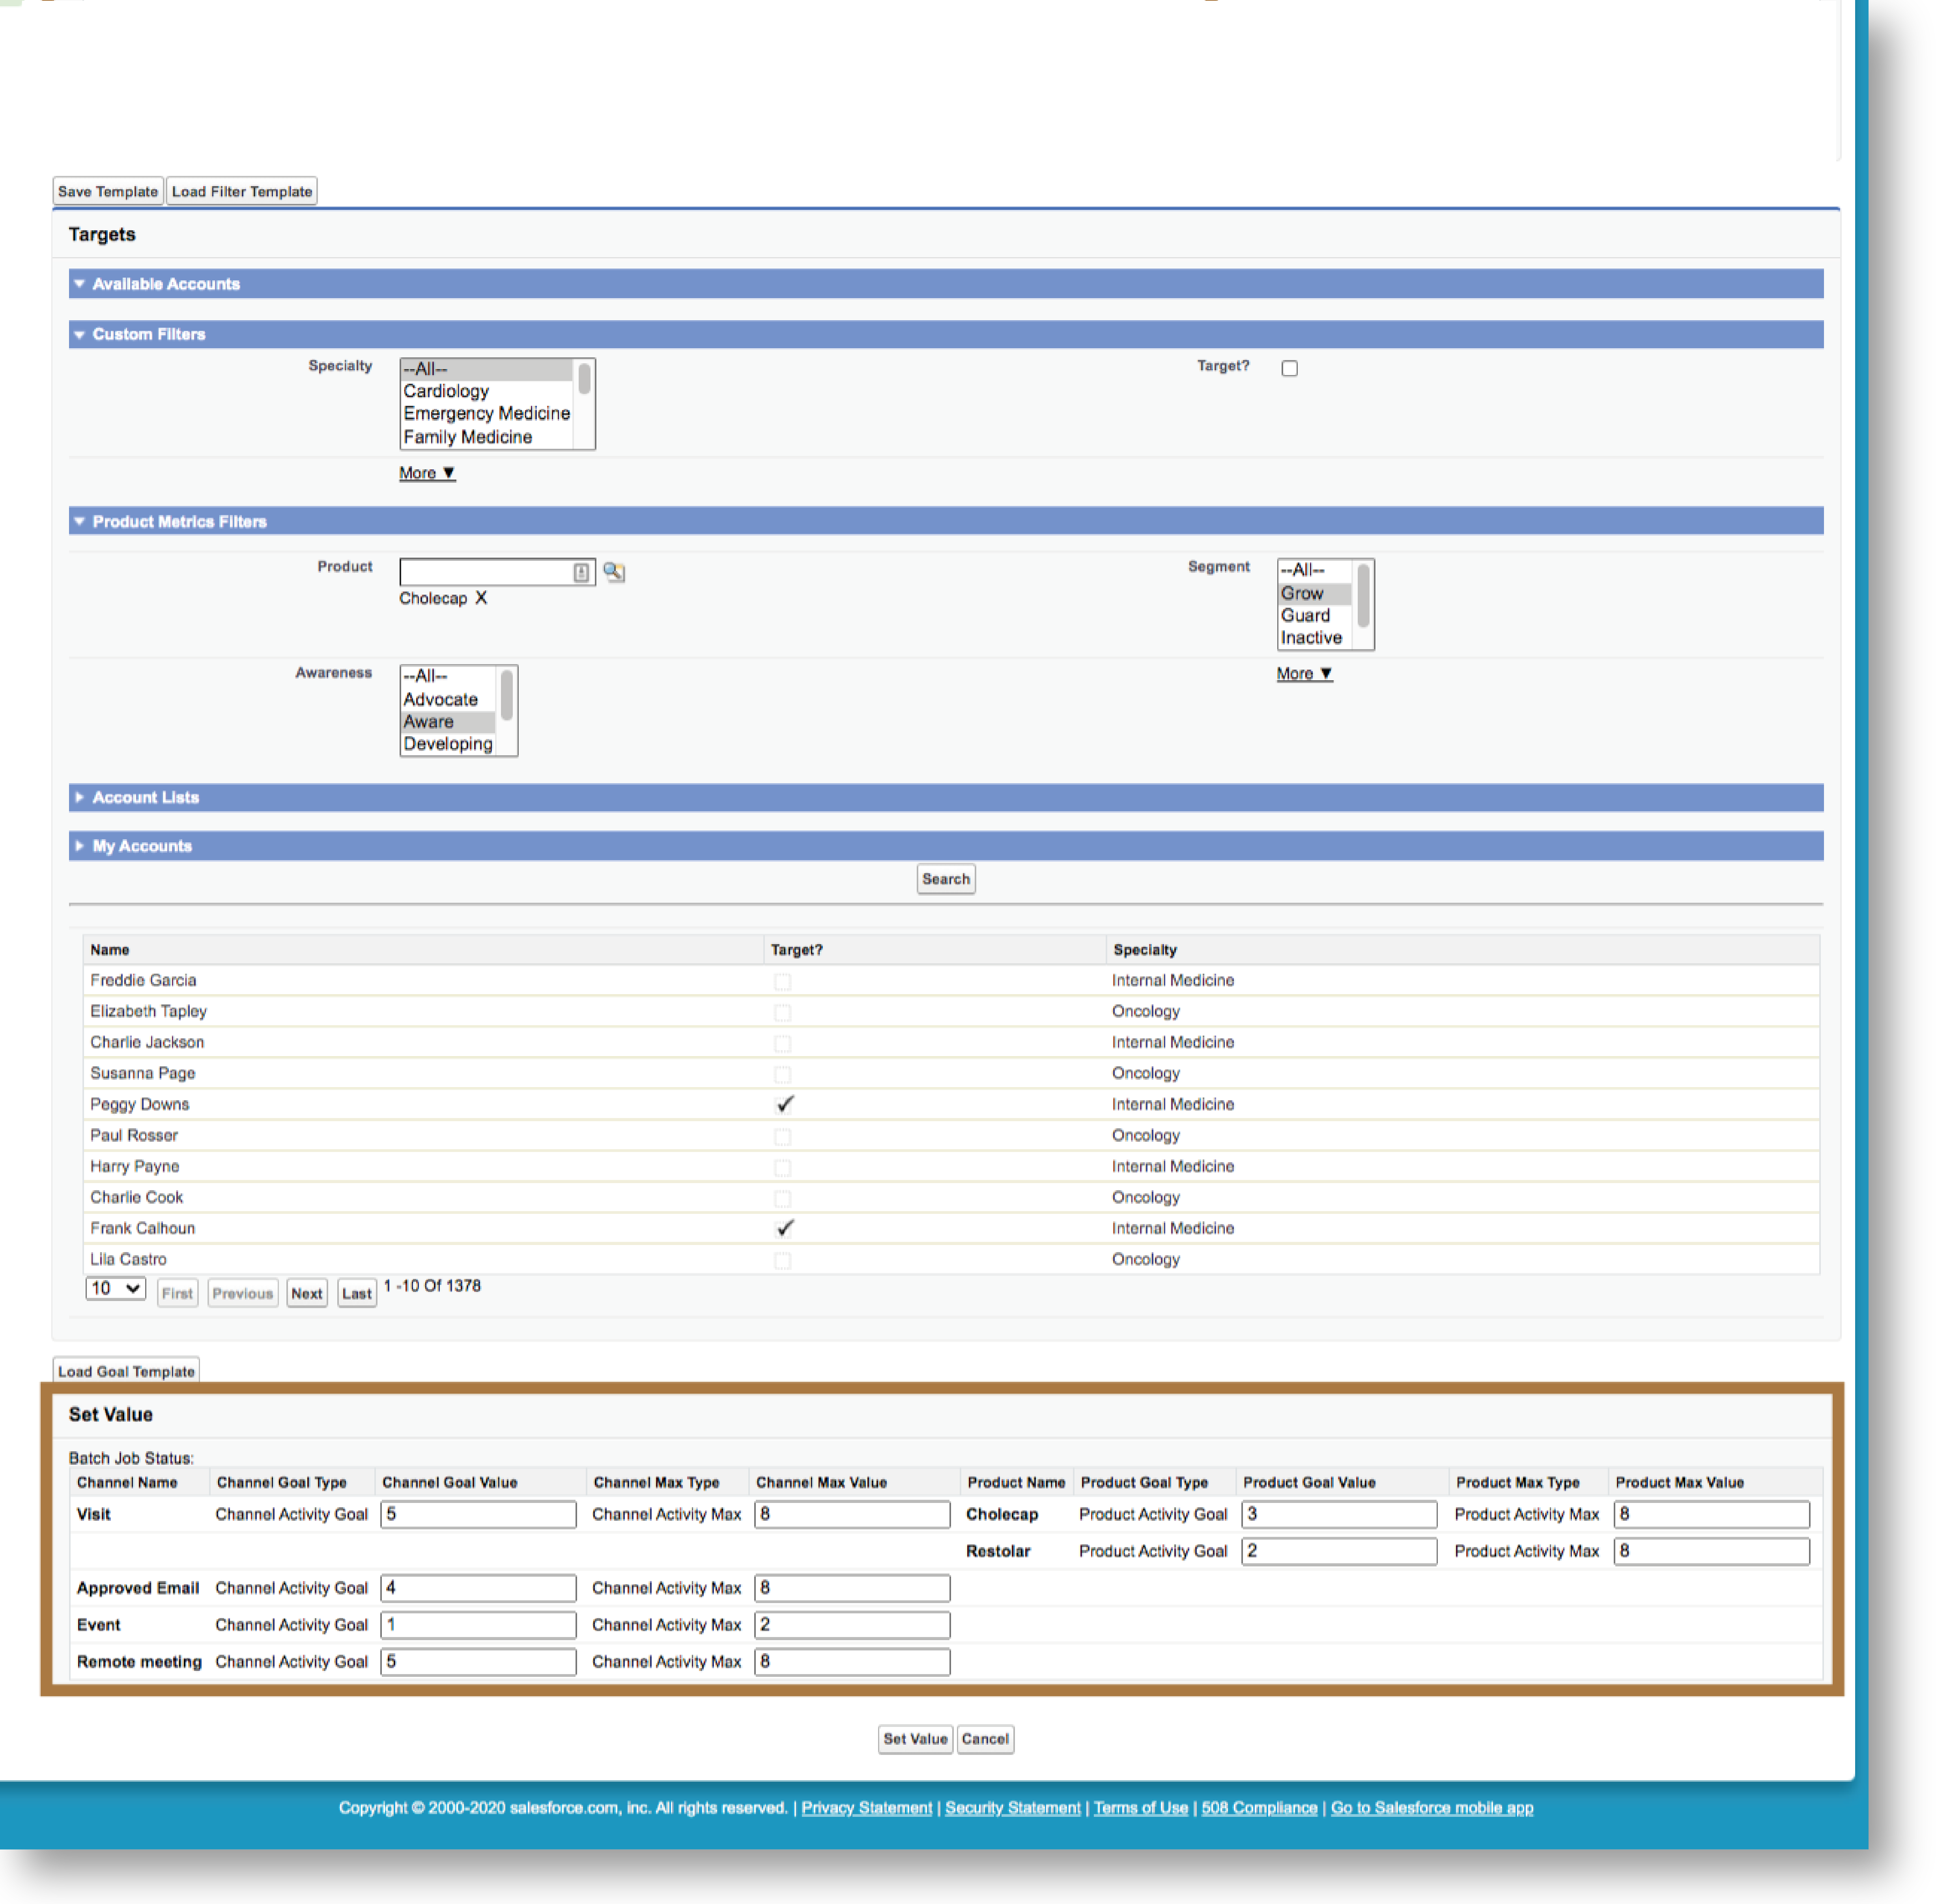The image size is (1936, 1904).
Task: Select Developing in the Awareness list
Action: [448, 744]
